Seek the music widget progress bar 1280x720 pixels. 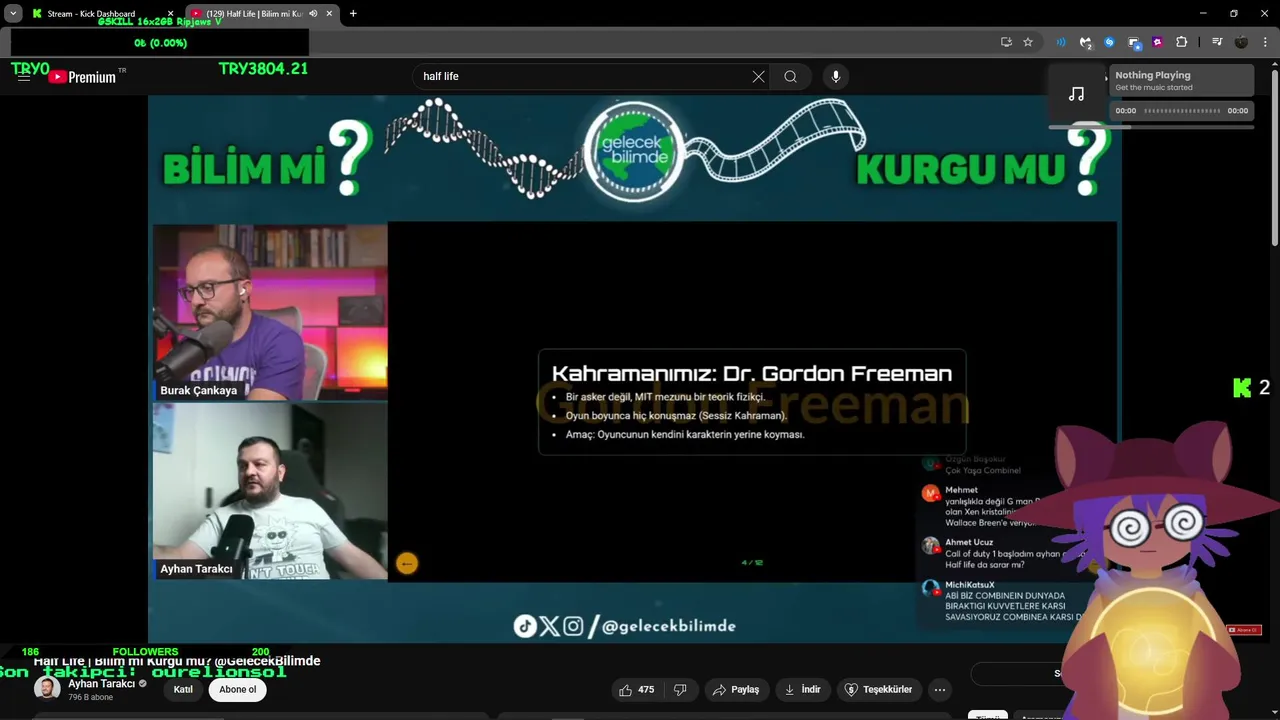coord(1182,111)
